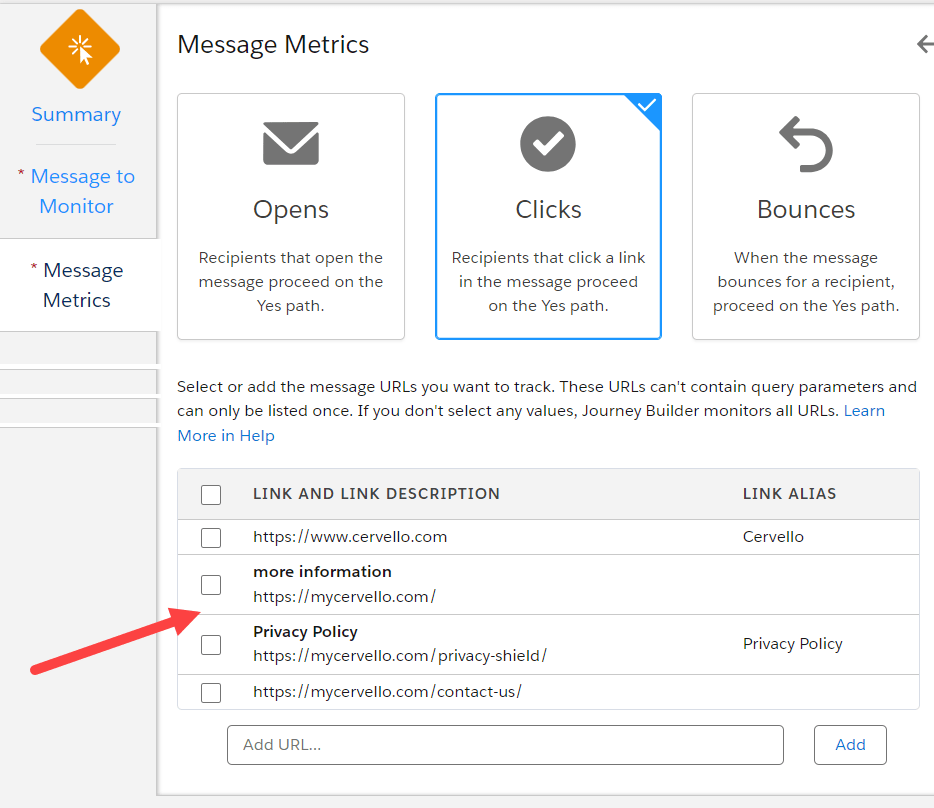
Task: Click the checkmark circle icon on Clicks card
Action: click(x=547, y=144)
